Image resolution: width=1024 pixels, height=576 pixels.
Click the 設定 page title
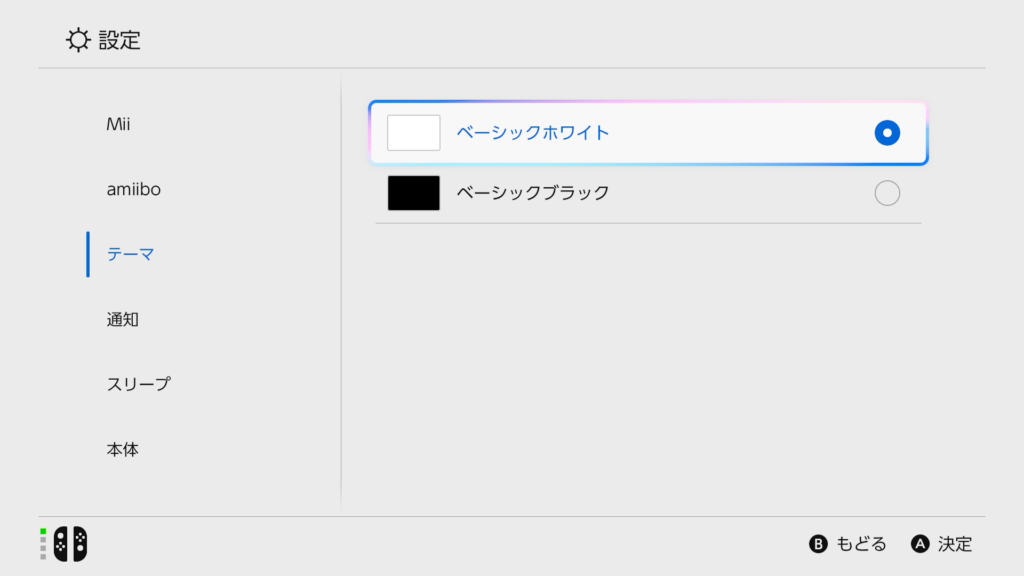coord(120,40)
